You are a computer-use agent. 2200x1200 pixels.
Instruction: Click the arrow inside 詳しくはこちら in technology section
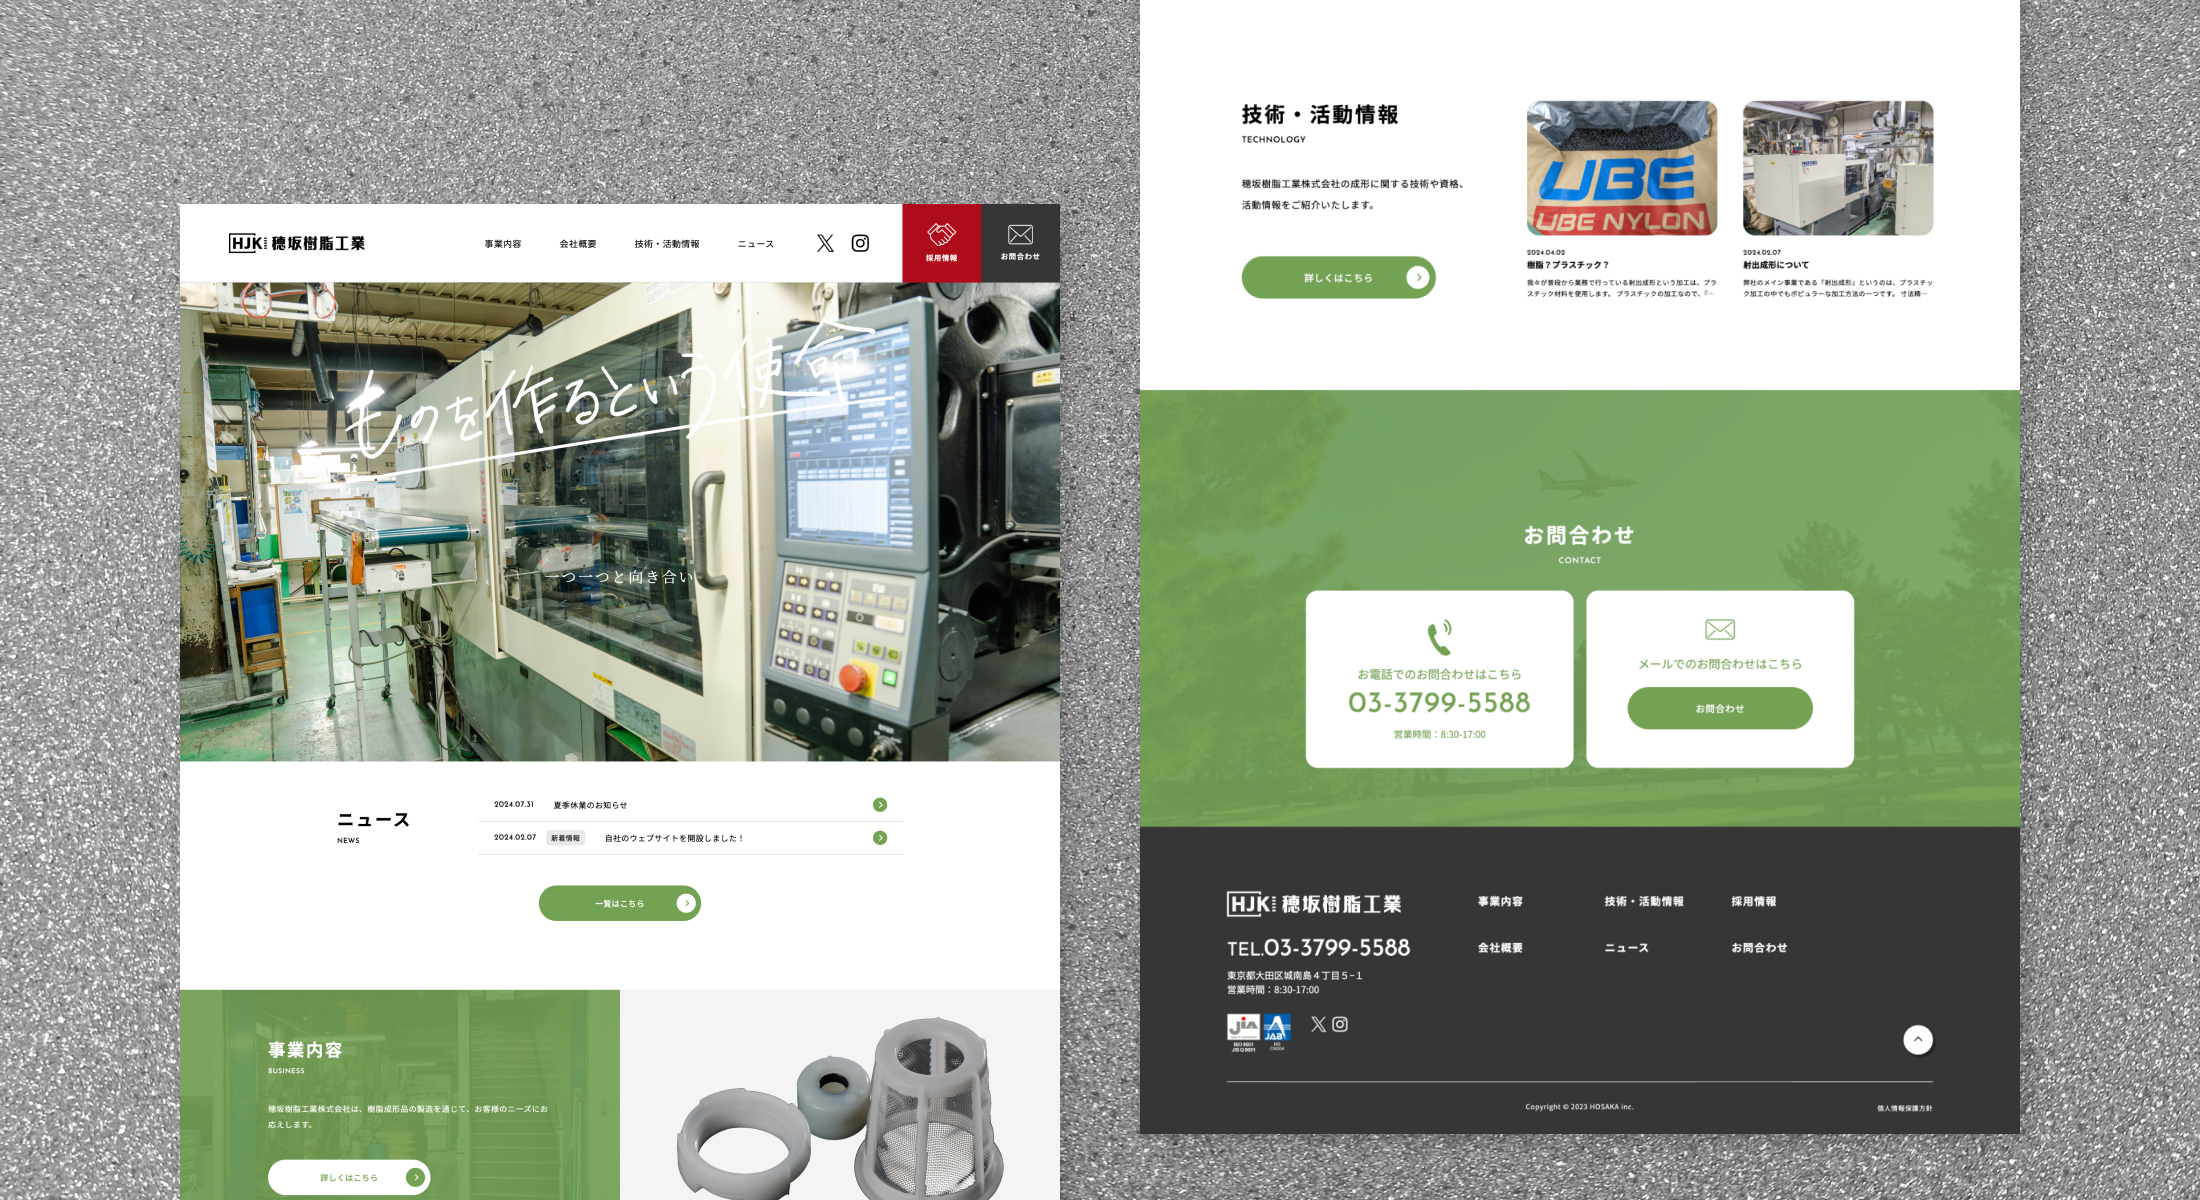pyautogui.click(x=1417, y=277)
